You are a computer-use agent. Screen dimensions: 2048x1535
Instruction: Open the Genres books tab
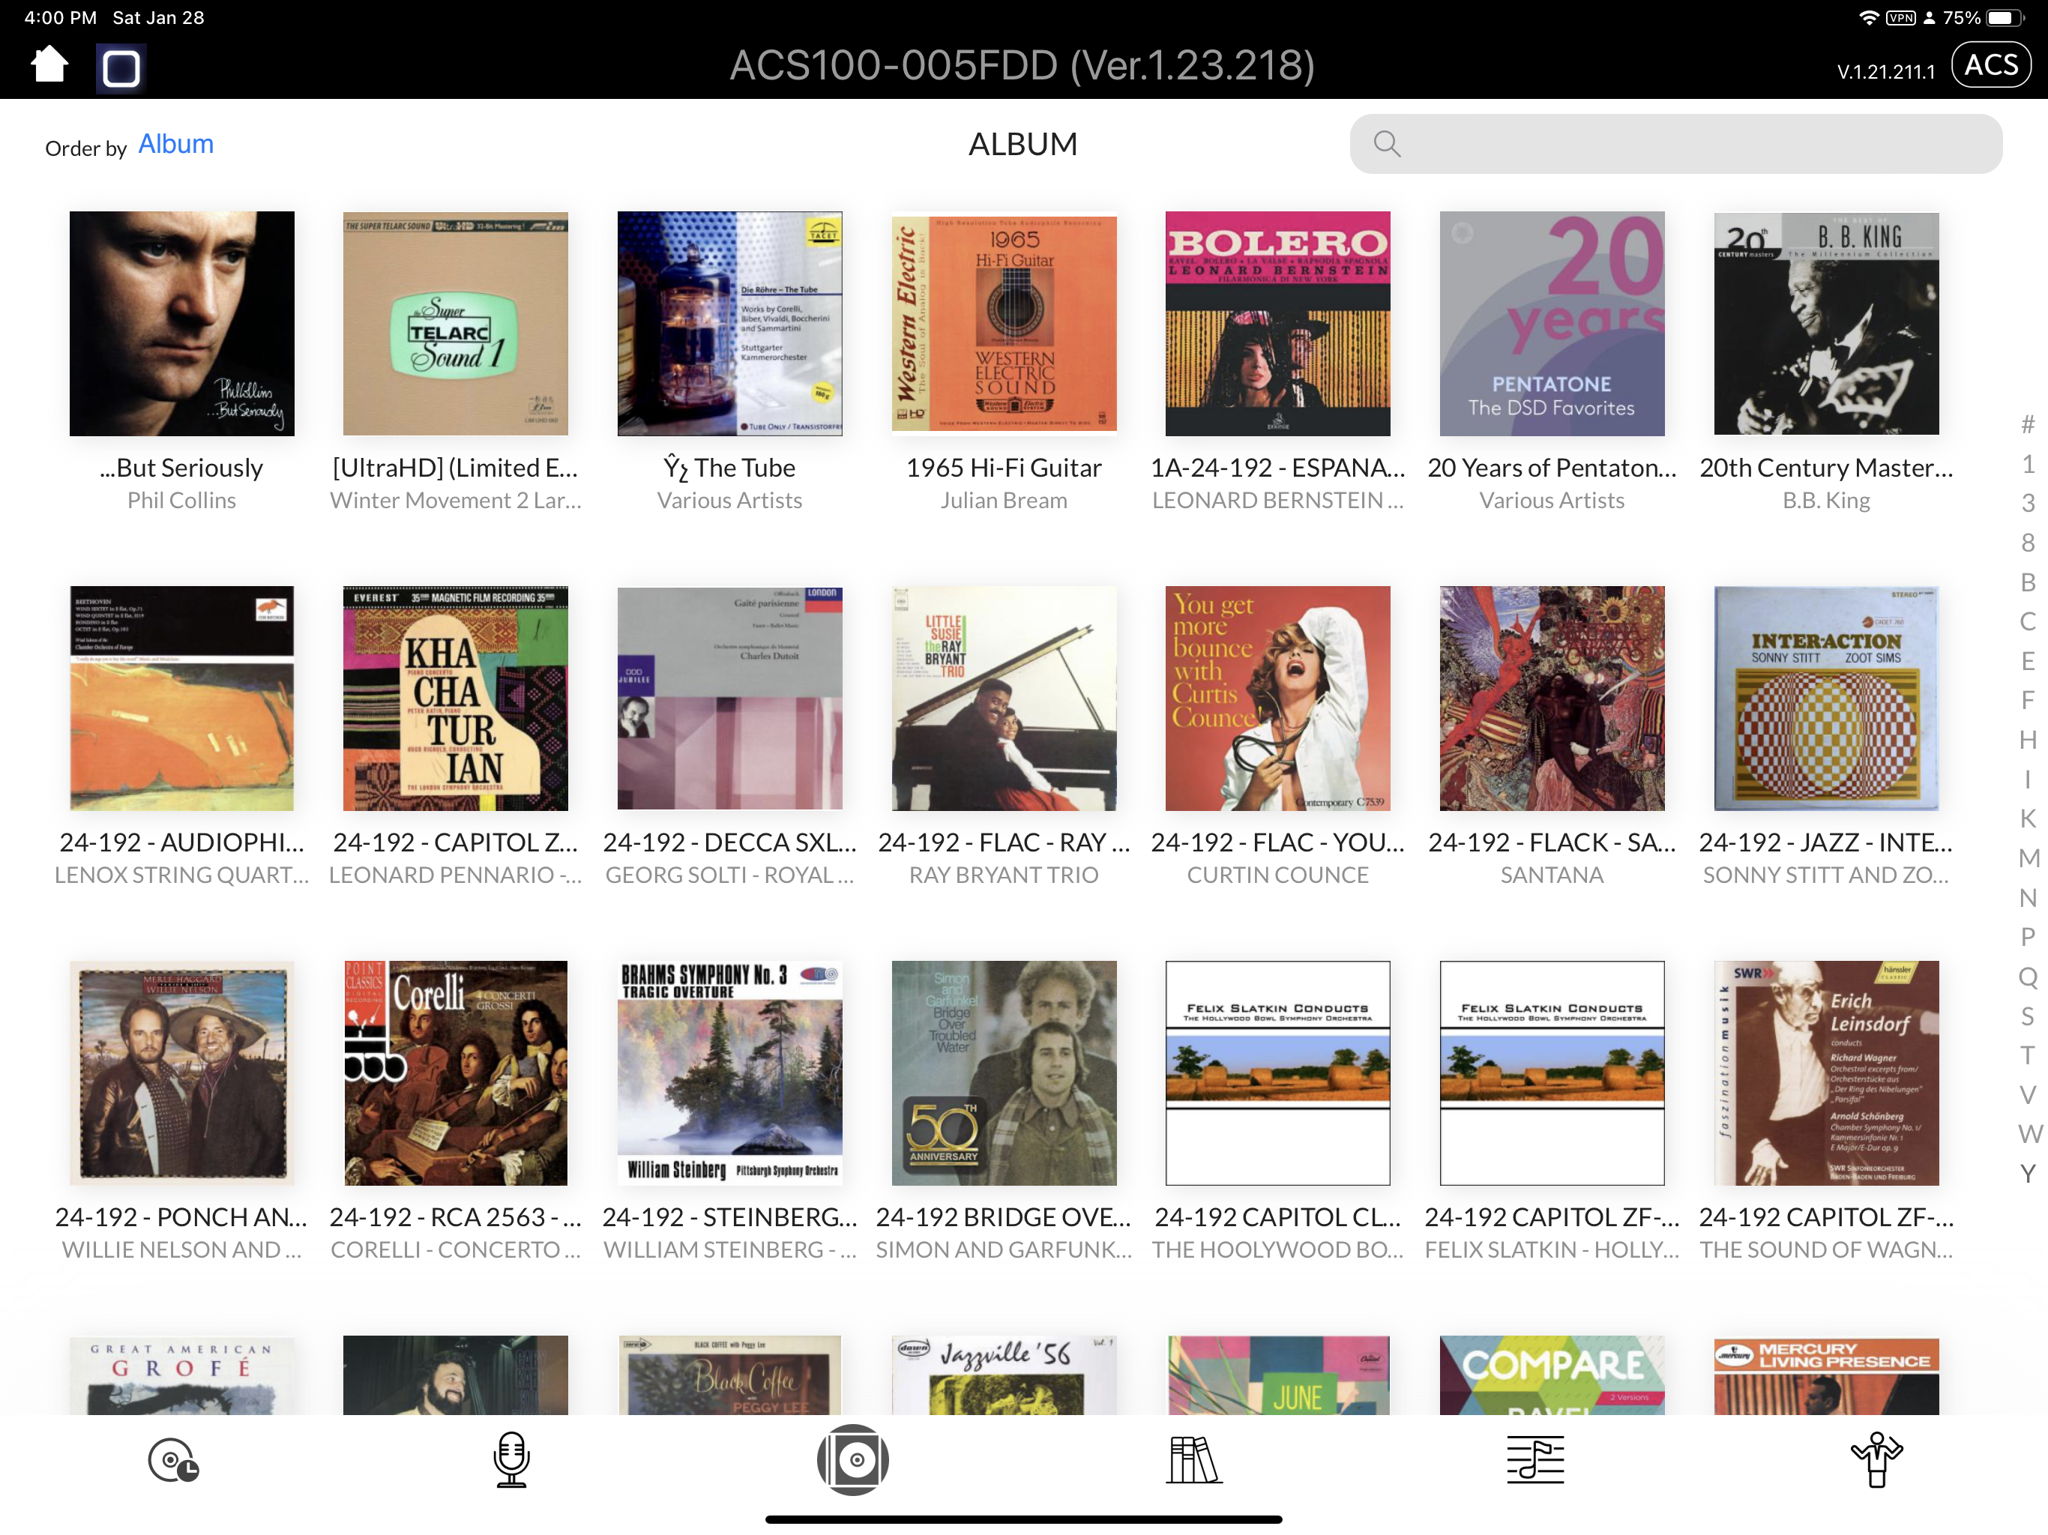point(1194,1460)
